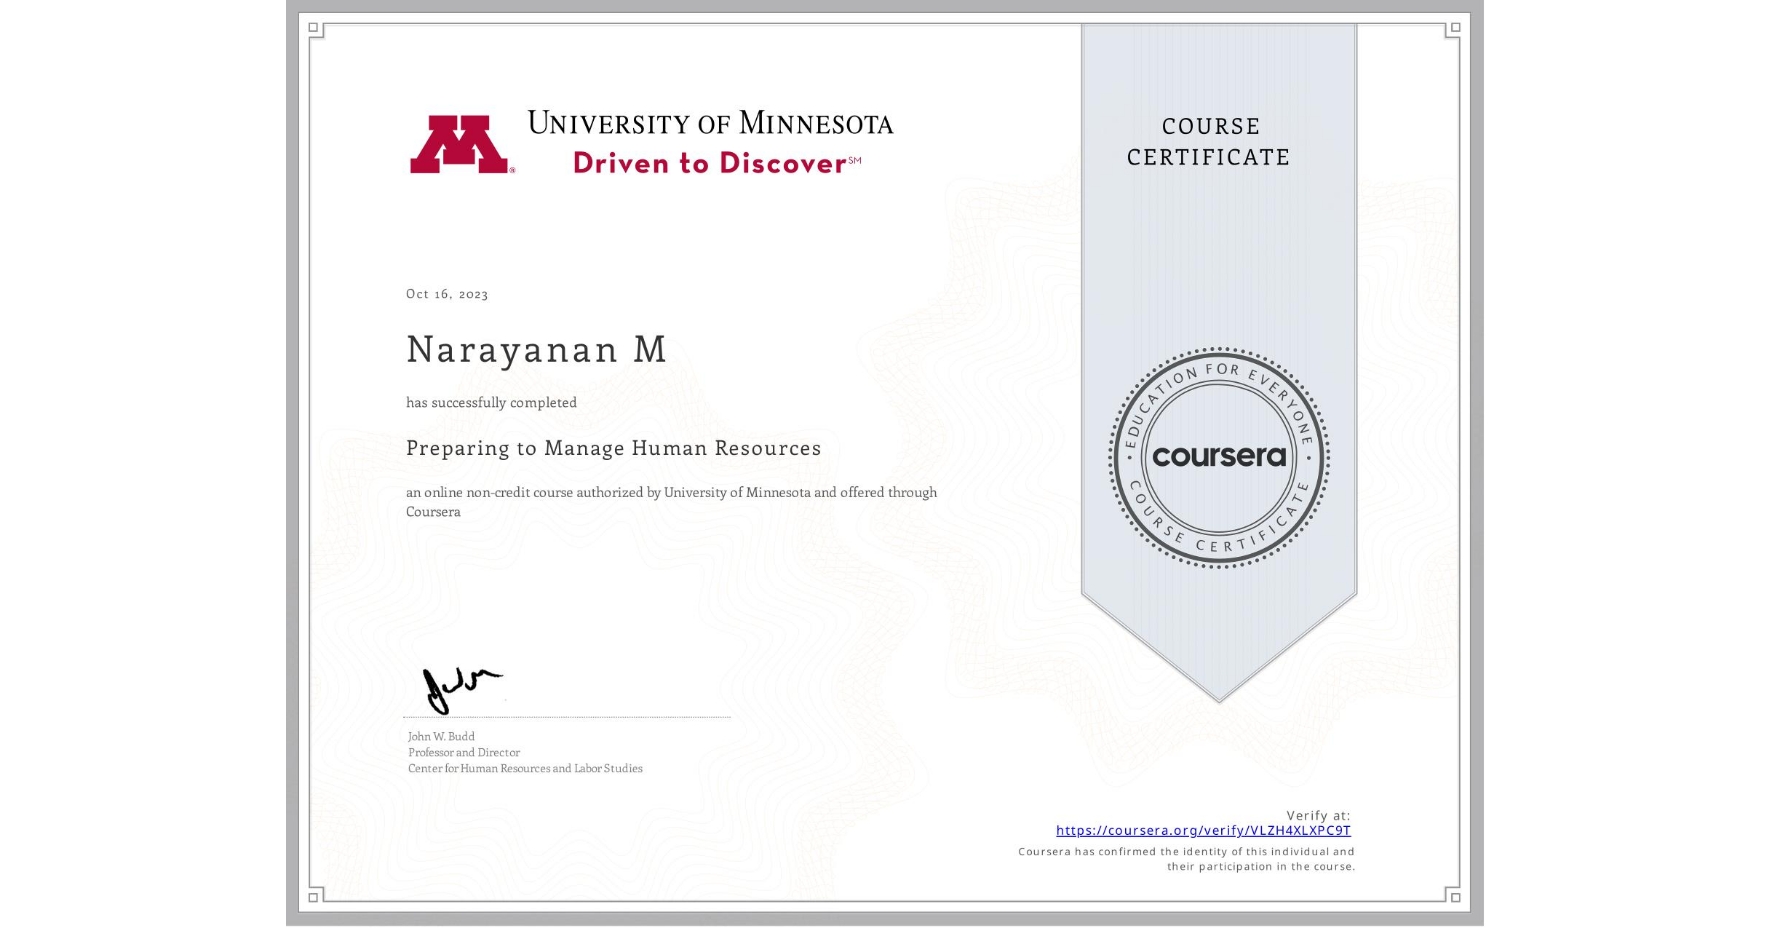The width and height of the screenshot is (1772, 928).
Task: Click the date Oct 16, 2023
Action: tap(447, 293)
